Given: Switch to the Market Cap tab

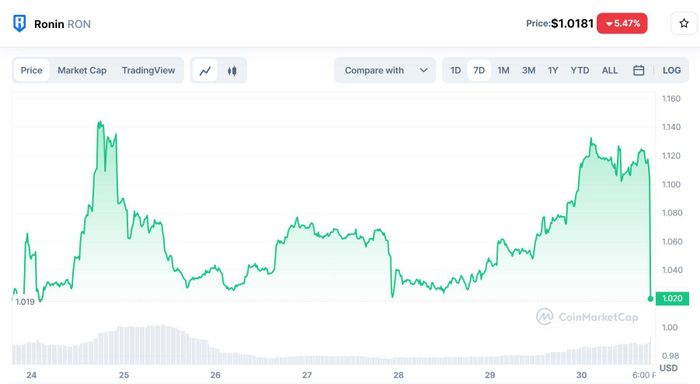Looking at the screenshot, I should [x=82, y=70].
